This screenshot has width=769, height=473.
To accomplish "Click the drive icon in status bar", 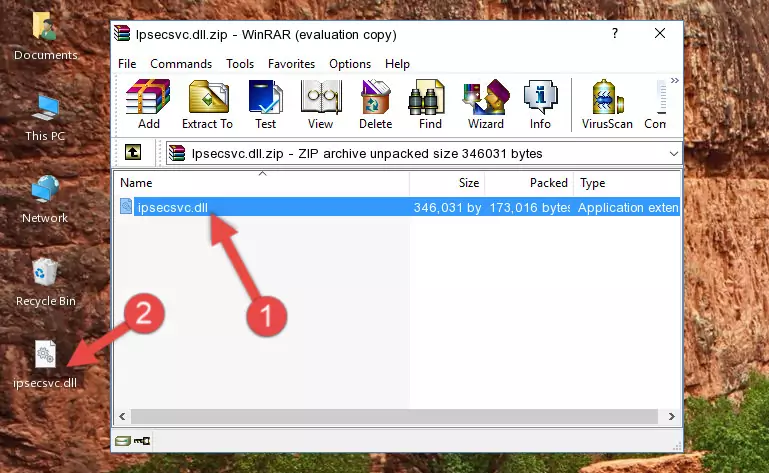I will [123, 441].
